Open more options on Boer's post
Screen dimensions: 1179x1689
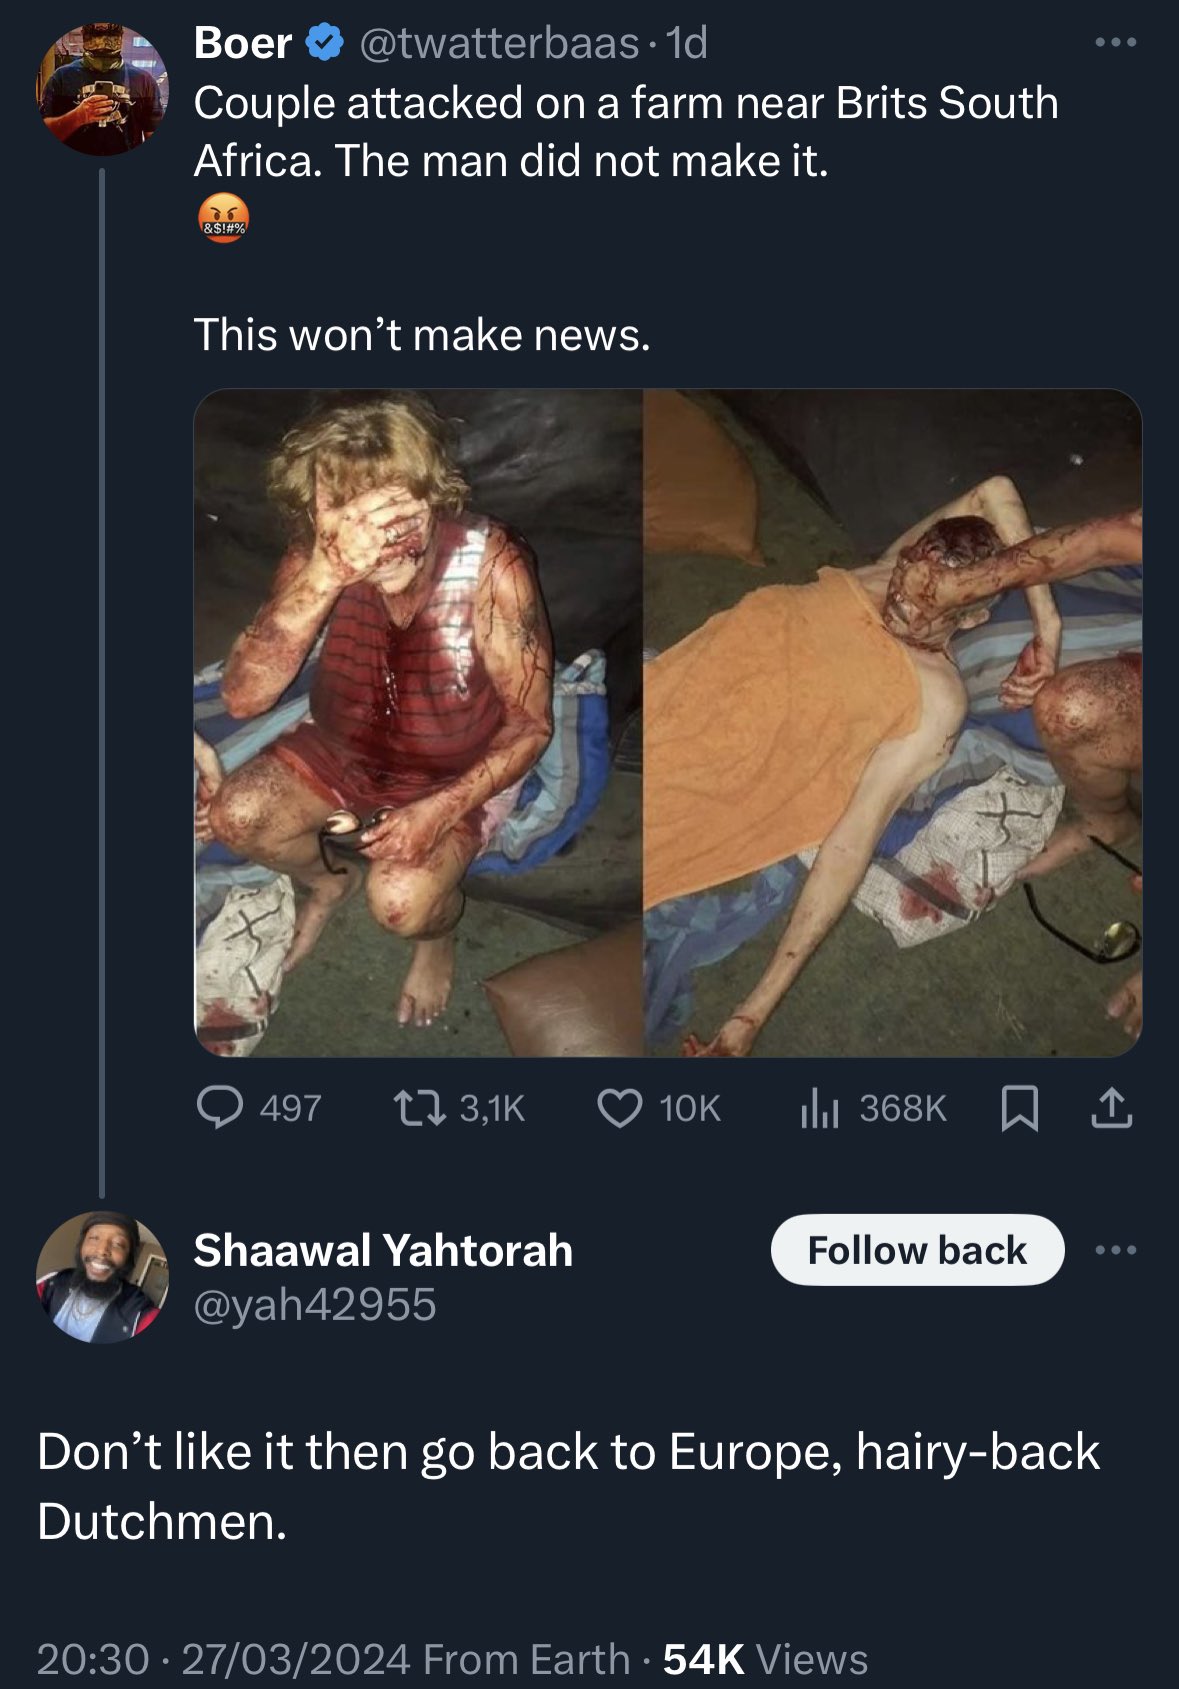[x=1115, y=42]
